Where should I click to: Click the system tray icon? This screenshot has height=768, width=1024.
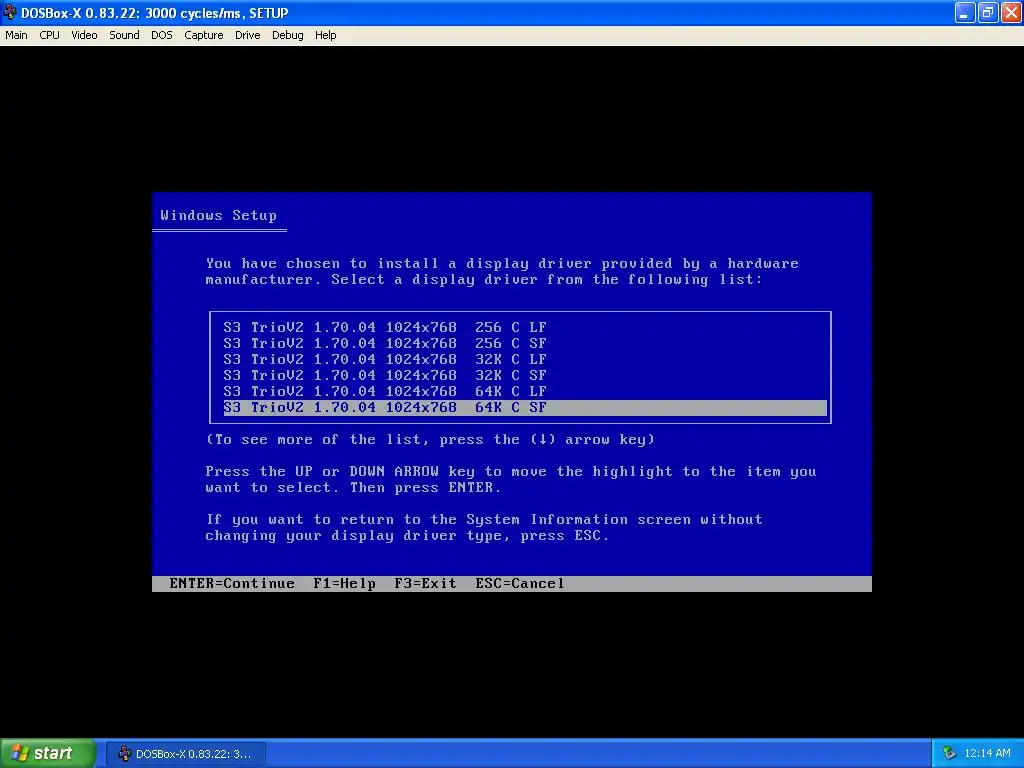tap(949, 754)
